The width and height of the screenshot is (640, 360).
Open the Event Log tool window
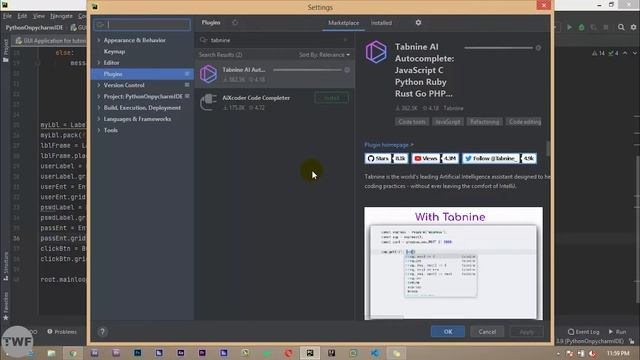[583, 332]
